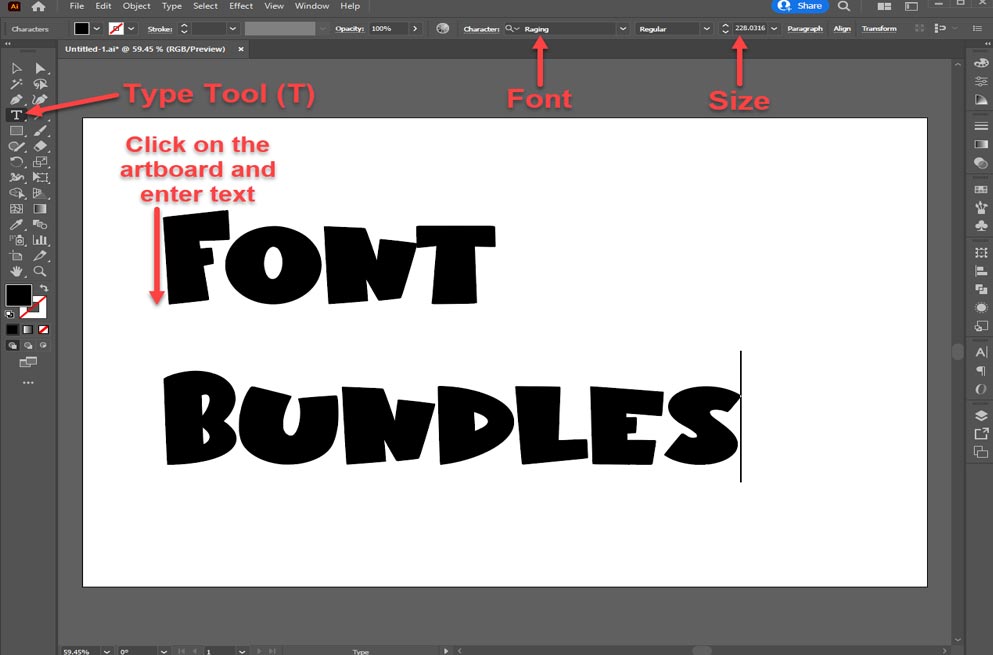Open the Layers panel icon

[981, 416]
